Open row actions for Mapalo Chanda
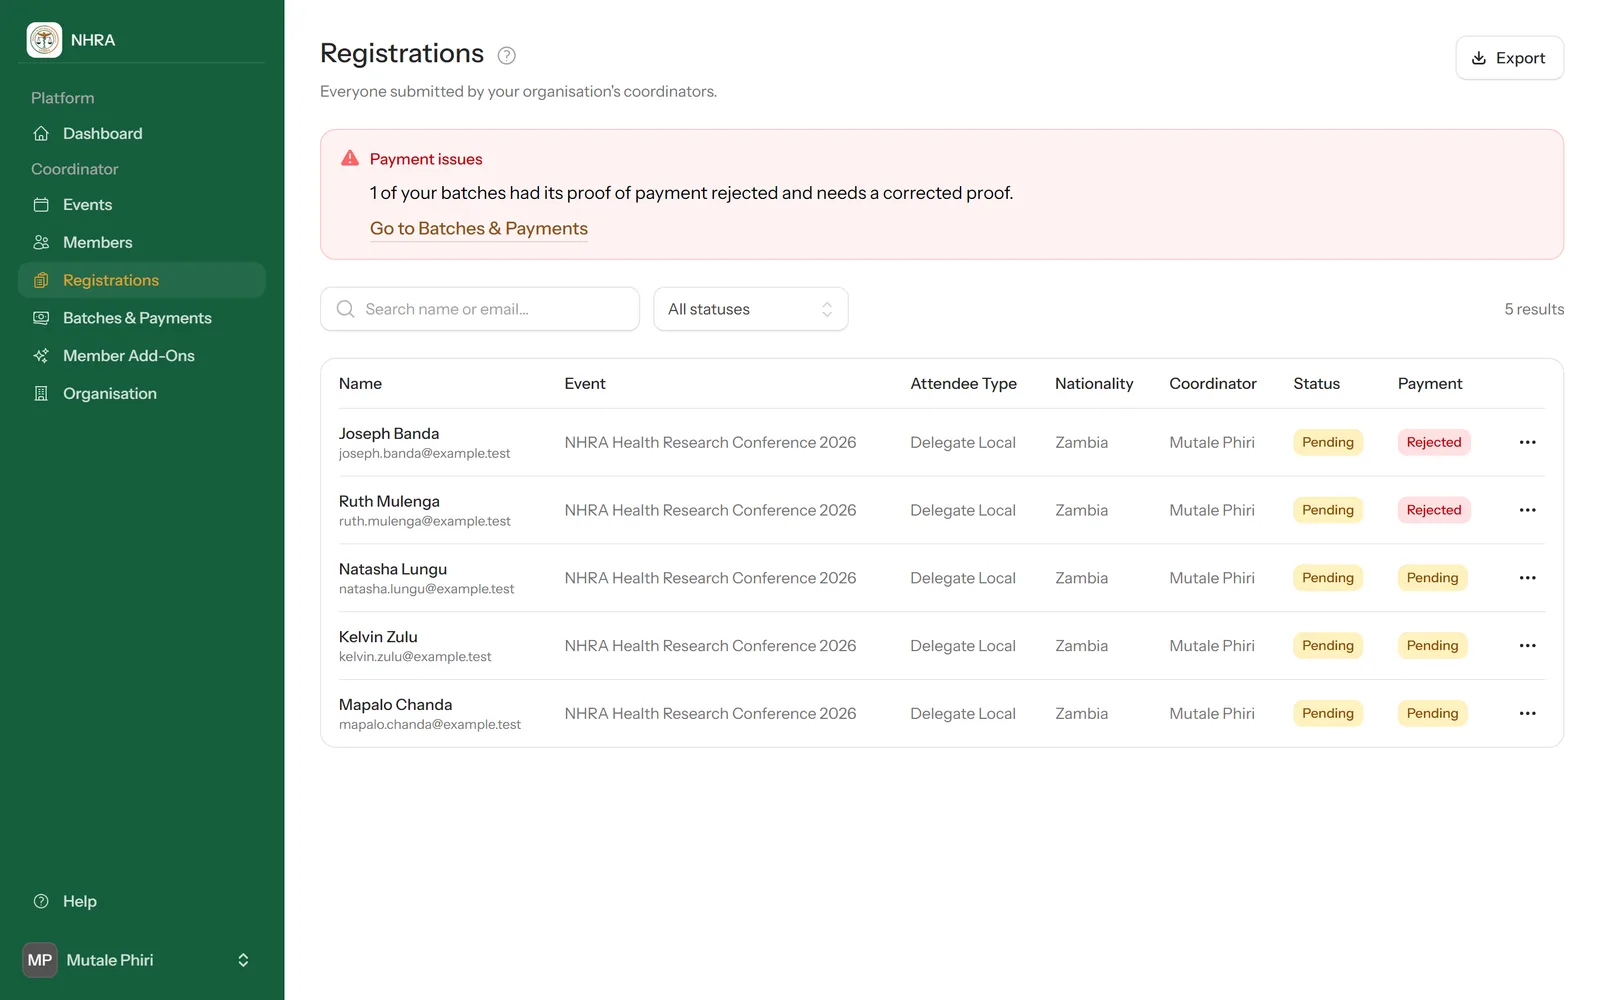The width and height of the screenshot is (1600, 1000). coord(1527,713)
